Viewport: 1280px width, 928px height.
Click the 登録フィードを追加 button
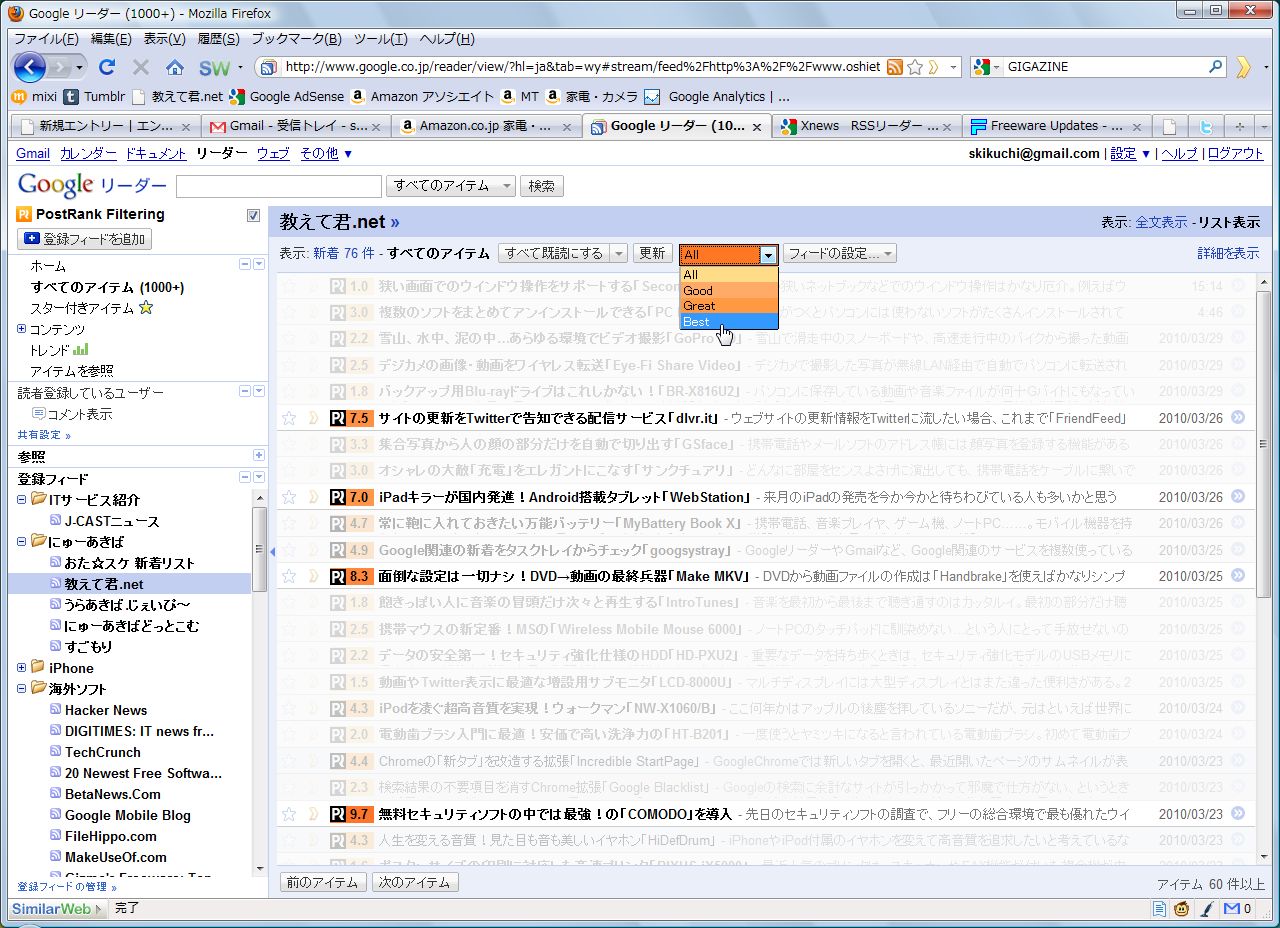pyautogui.click(x=84, y=239)
